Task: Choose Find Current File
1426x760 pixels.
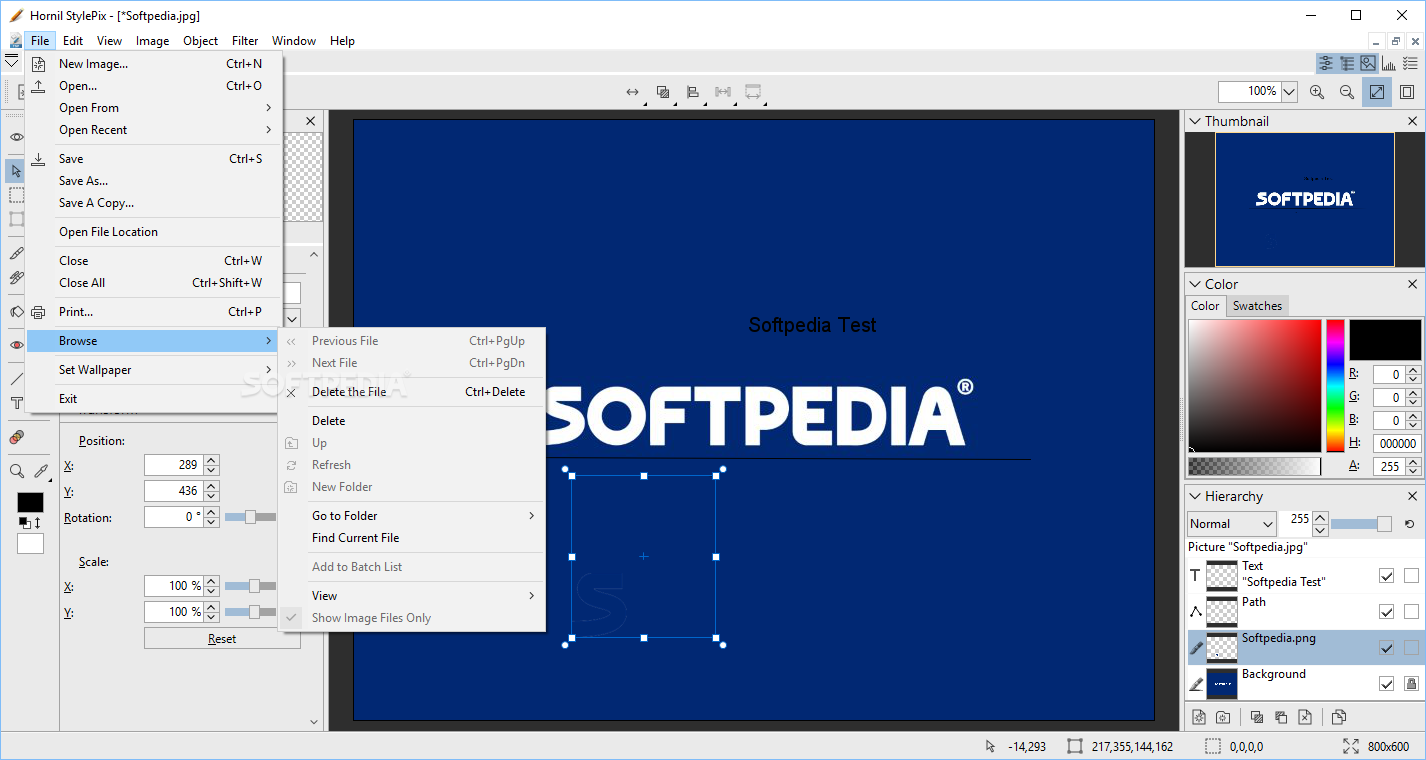Action: click(x=412, y=538)
